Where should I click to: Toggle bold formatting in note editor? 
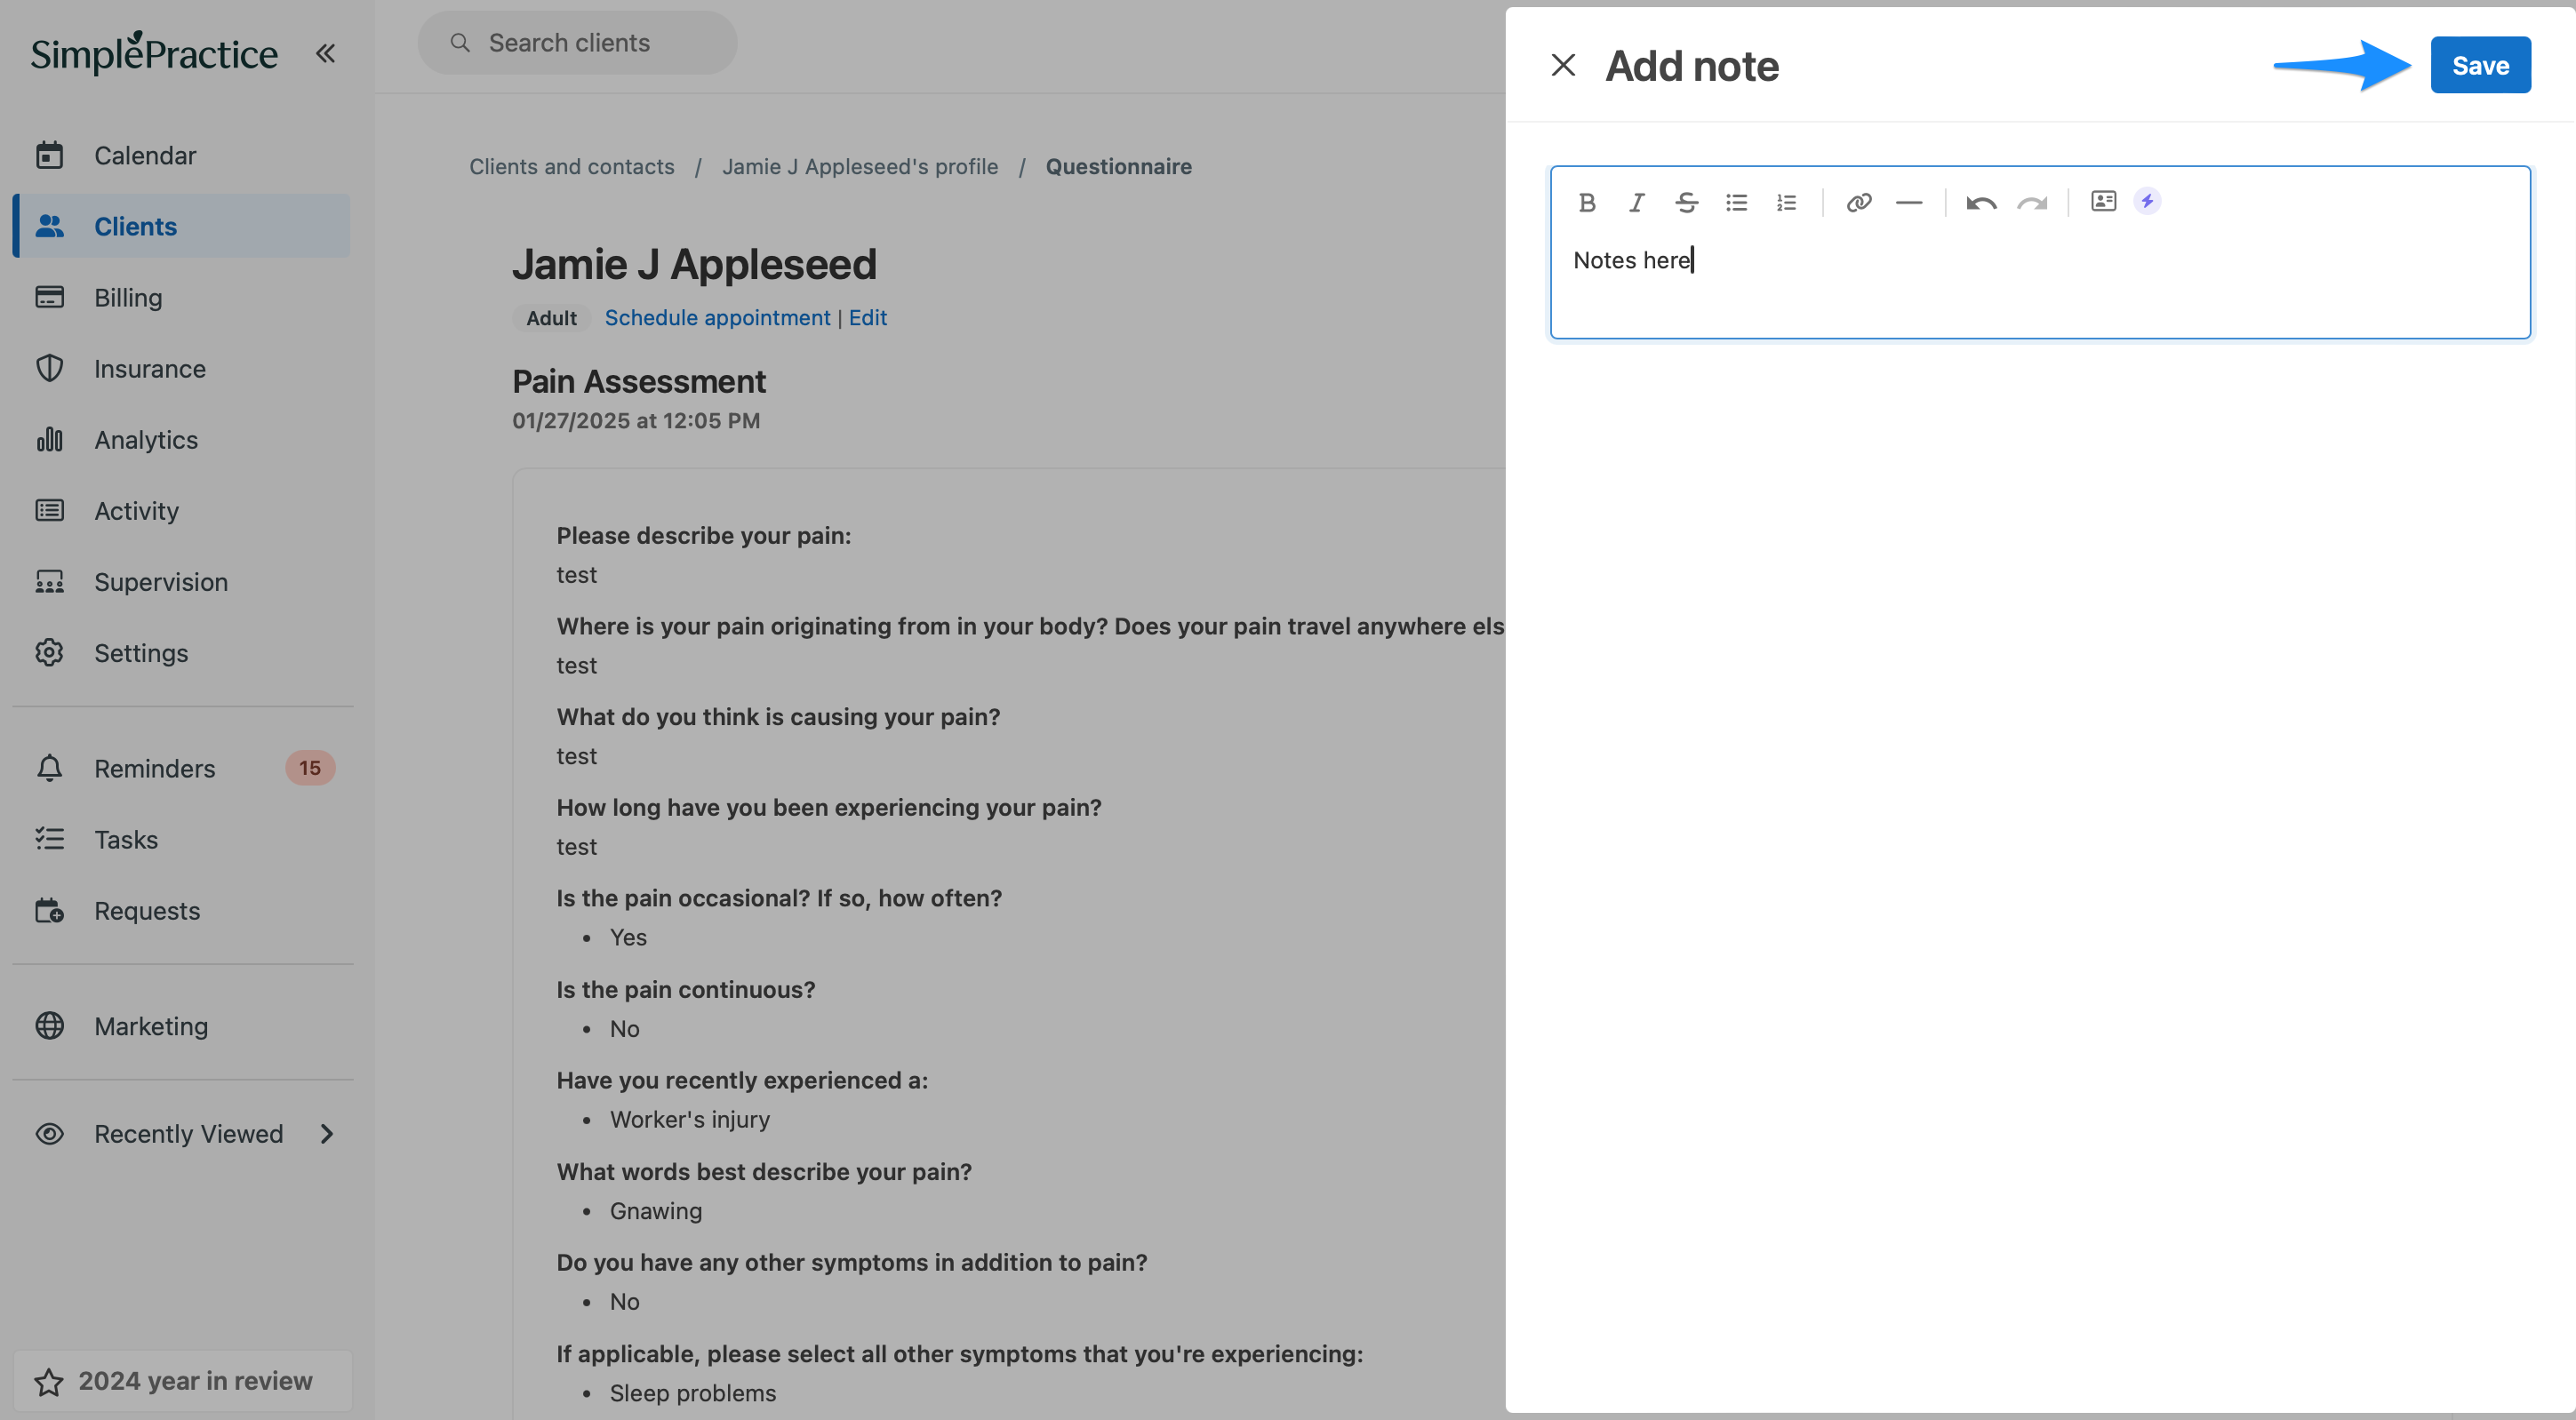coord(1586,203)
